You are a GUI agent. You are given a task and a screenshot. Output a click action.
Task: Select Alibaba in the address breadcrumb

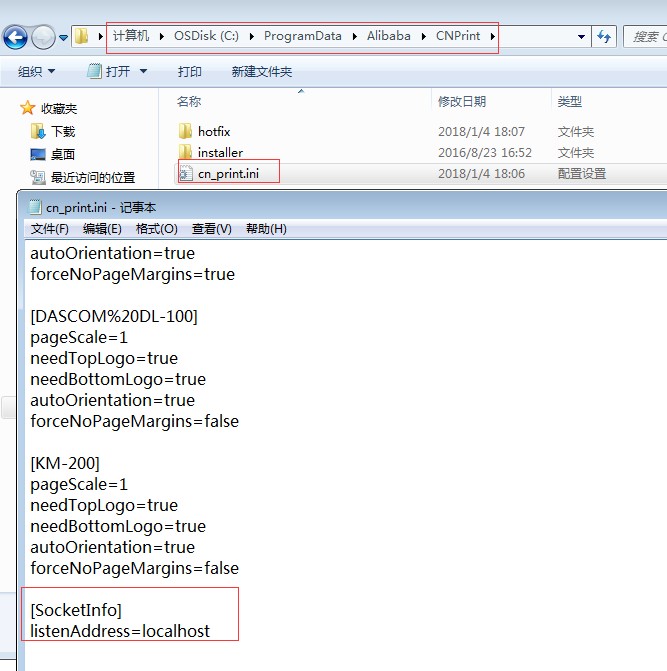pyautogui.click(x=388, y=36)
